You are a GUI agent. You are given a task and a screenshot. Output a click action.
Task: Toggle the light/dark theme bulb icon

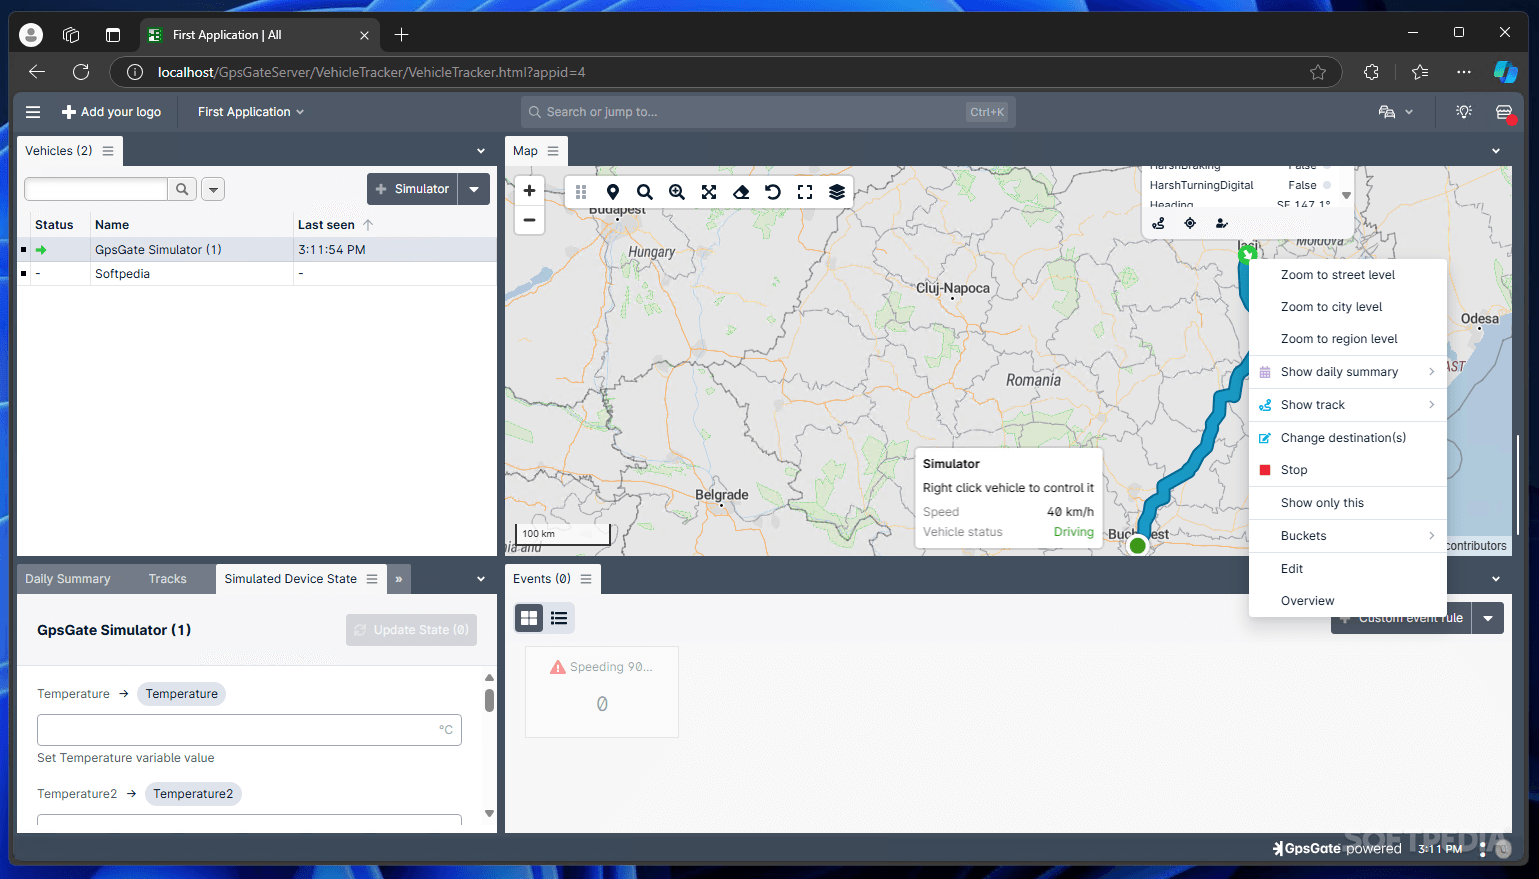tap(1464, 112)
